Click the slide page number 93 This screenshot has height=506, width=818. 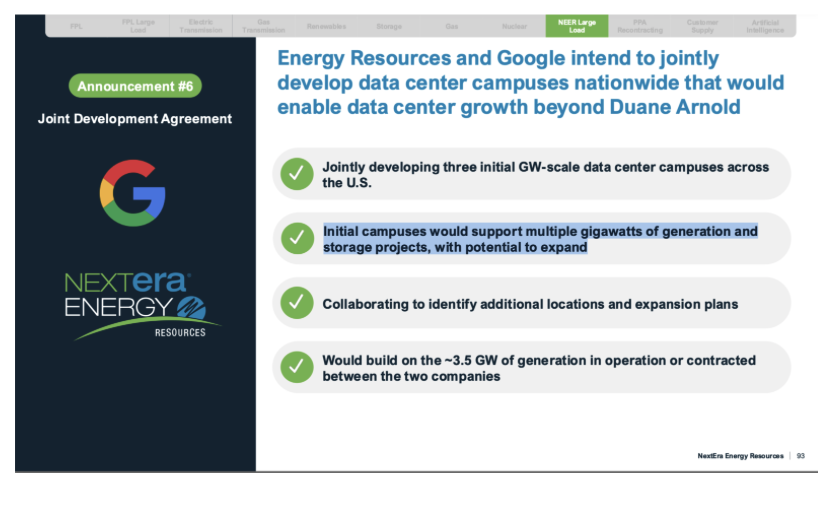801,456
